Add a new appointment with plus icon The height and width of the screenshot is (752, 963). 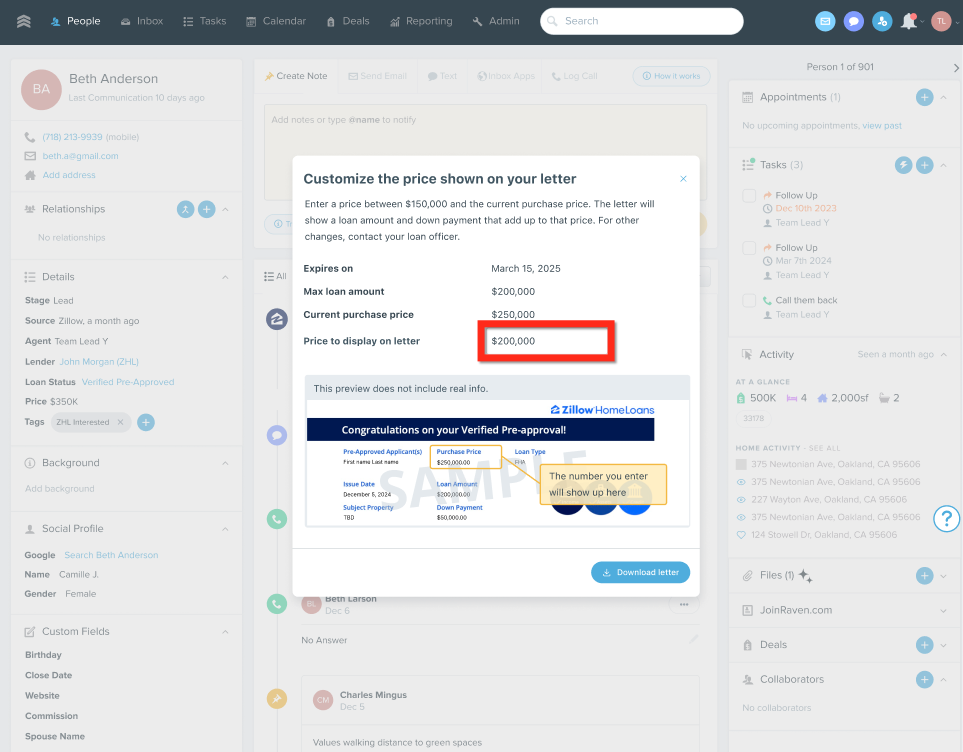point(924,97)
